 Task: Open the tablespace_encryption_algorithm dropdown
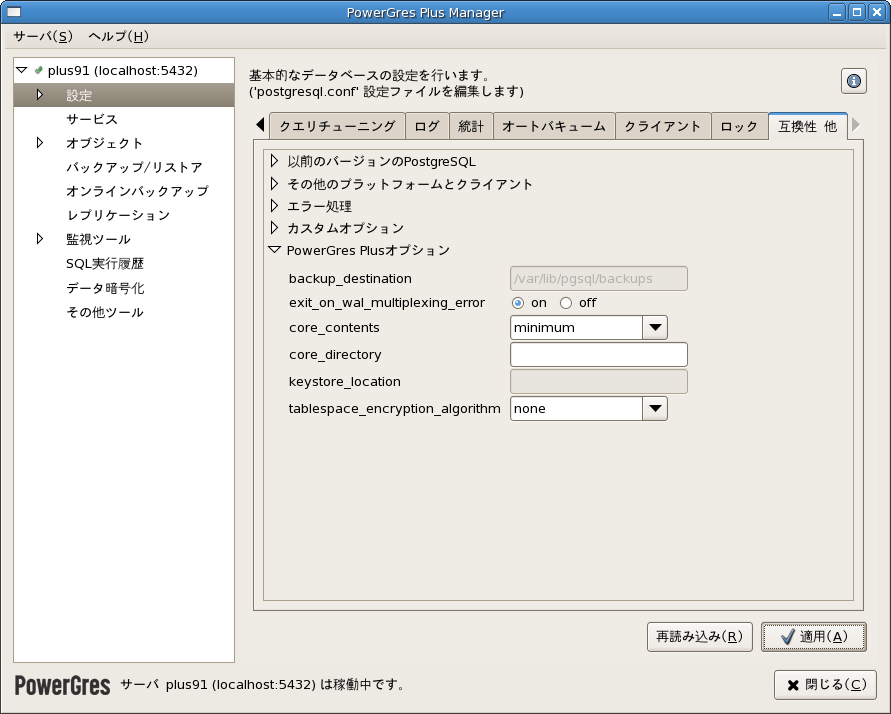click(656, 408)
